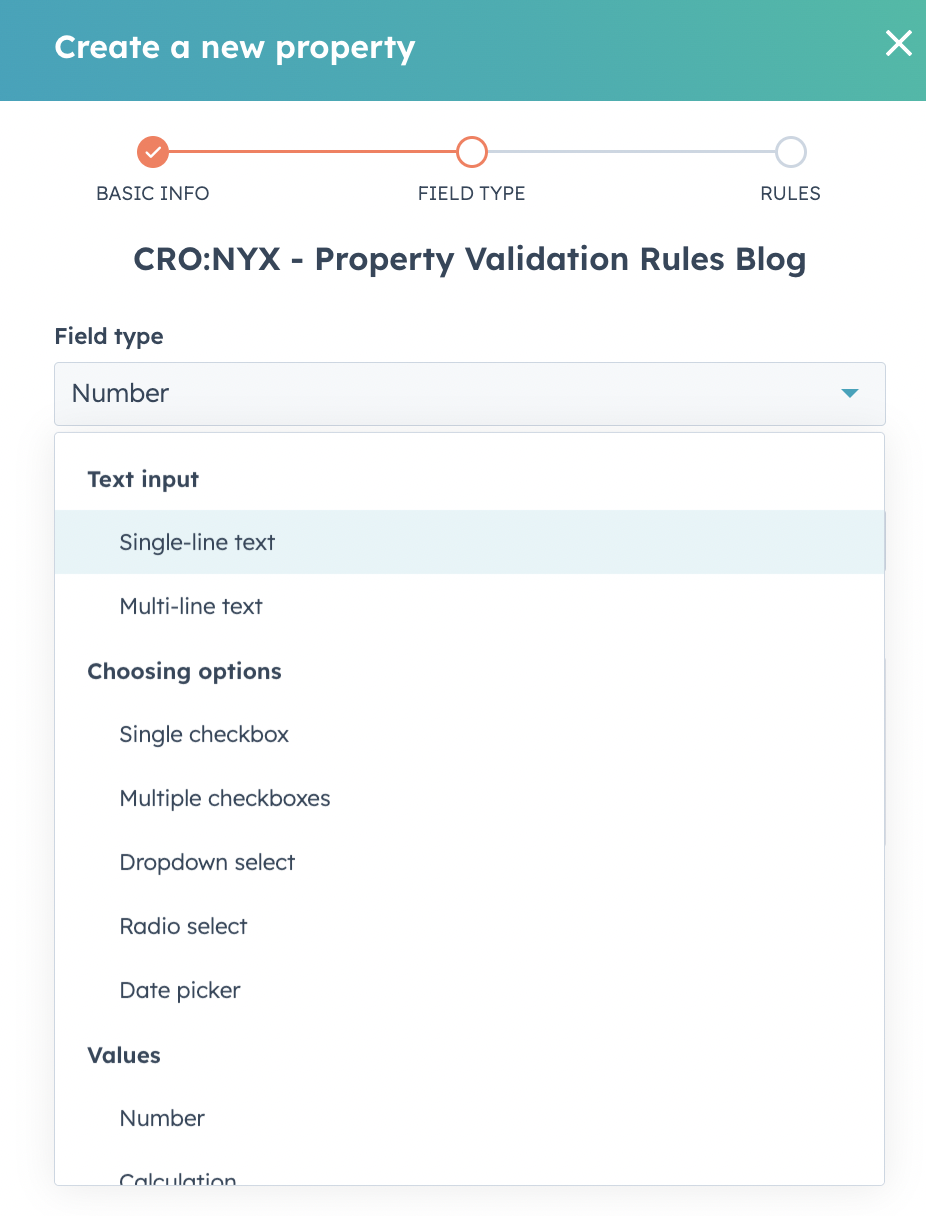Select Single-line text option
The width and height of the screenshot is (926, 1216).
click(197, 542)
